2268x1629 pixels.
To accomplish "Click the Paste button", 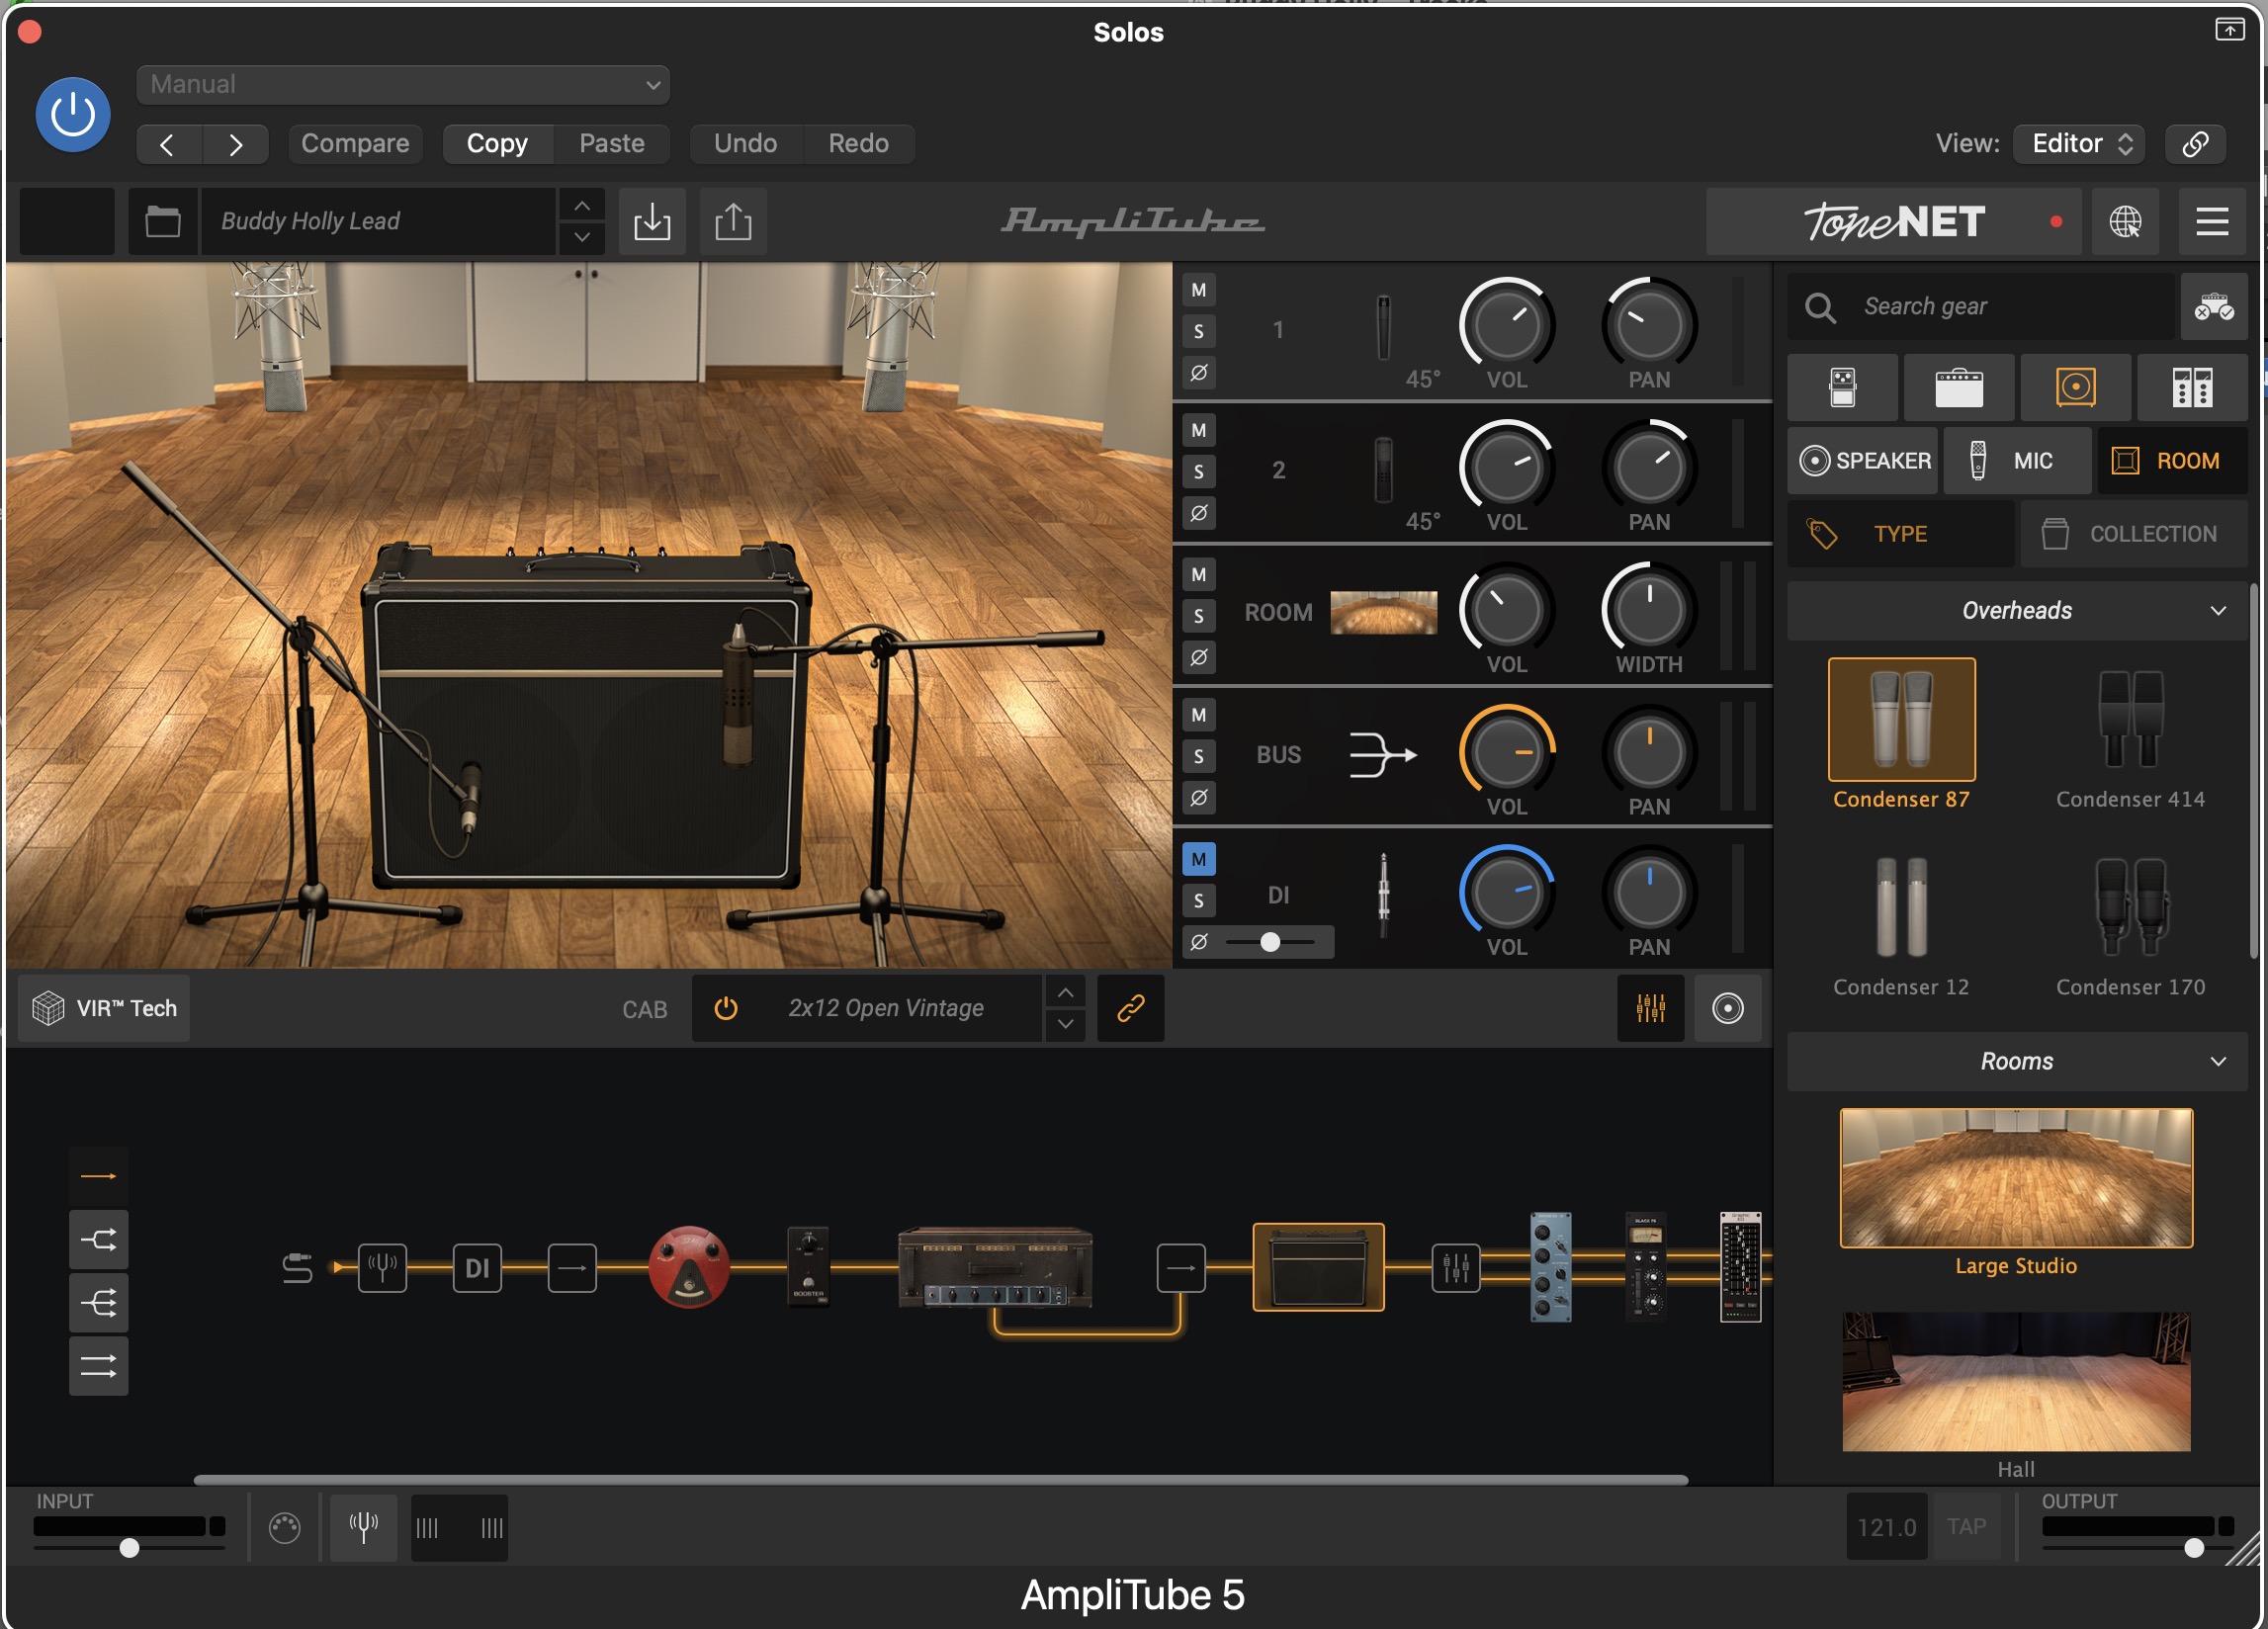I will pos(612,143).
